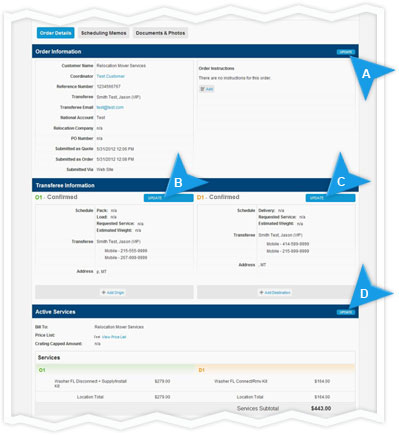The width and height of the screenshot is (399, 435).
Task: Open the View Price List link
Action: point(114,337)
